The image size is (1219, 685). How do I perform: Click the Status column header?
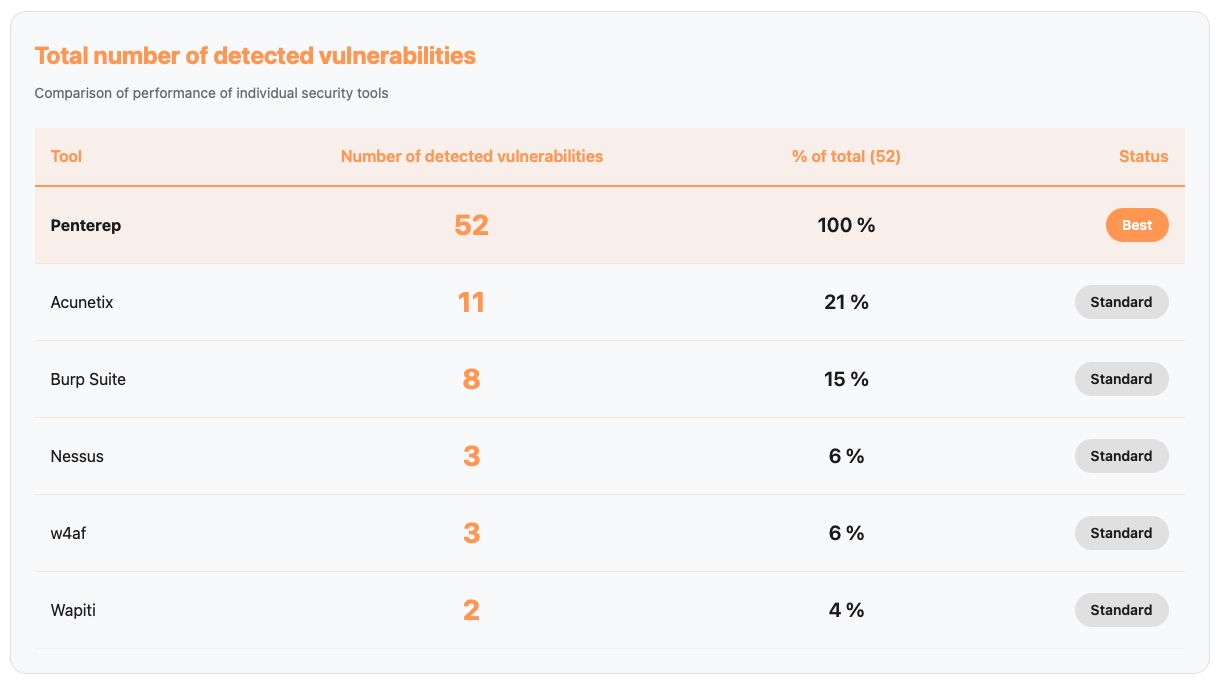(1143, 156)
